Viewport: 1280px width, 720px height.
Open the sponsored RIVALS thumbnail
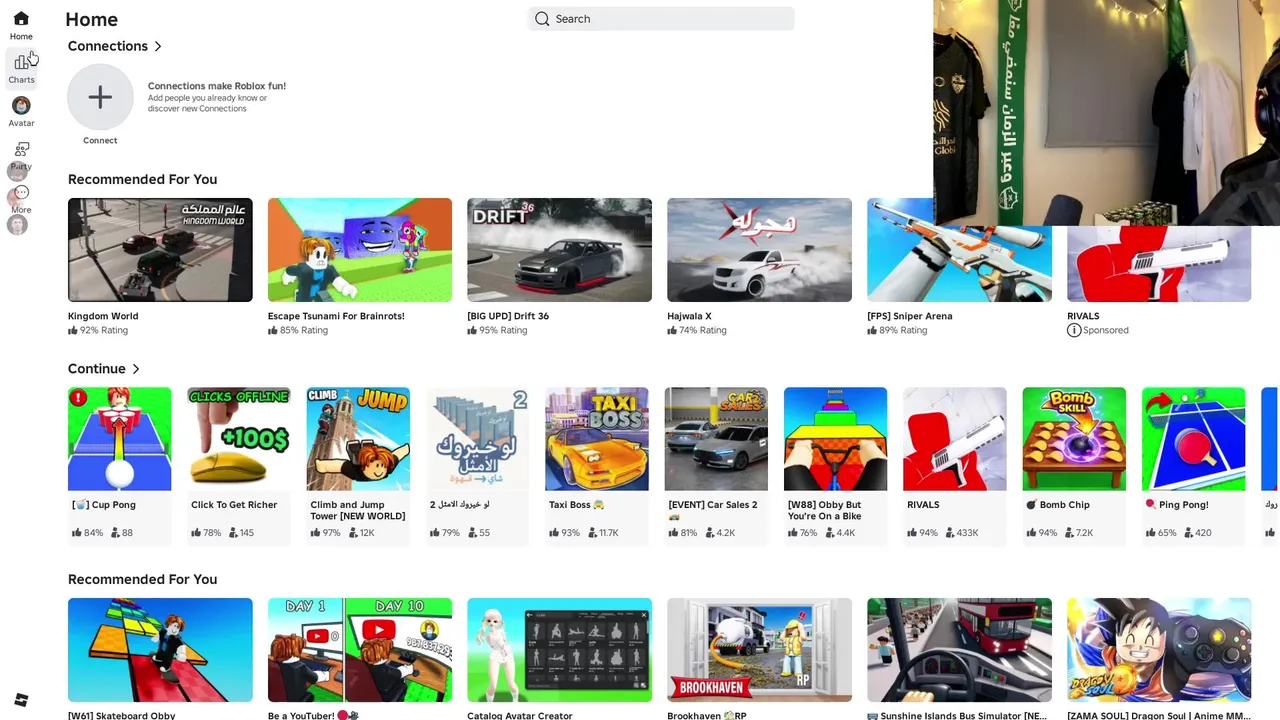[x=1159, y=264]
